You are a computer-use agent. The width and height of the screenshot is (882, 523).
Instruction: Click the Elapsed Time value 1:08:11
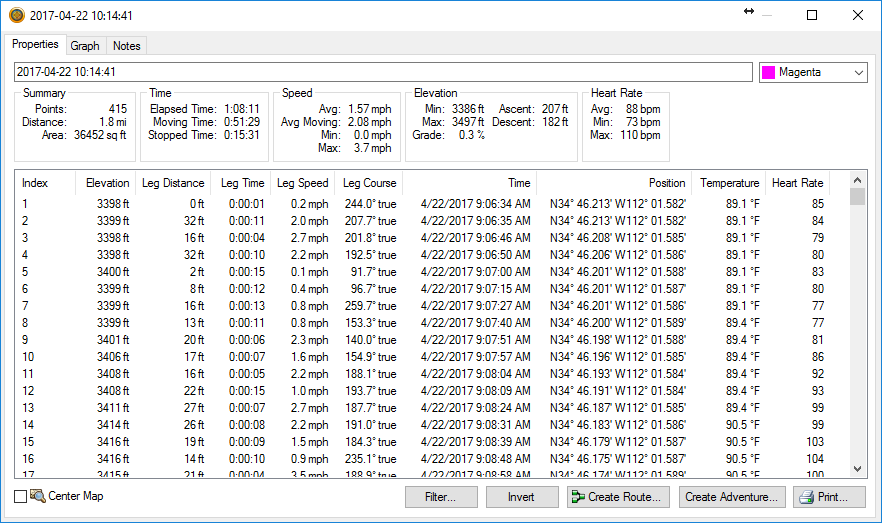click(x=242, y=109)
